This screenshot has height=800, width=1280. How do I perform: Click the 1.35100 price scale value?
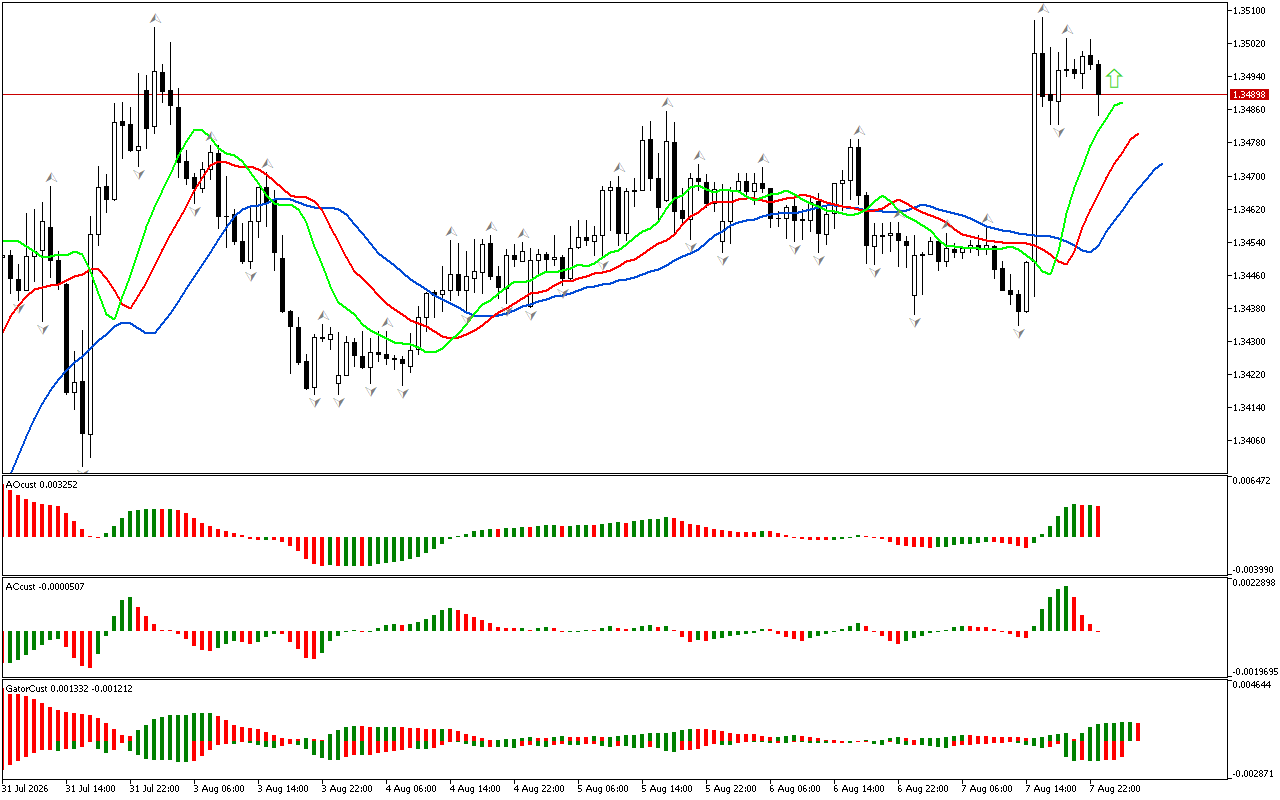[1250, 11]
